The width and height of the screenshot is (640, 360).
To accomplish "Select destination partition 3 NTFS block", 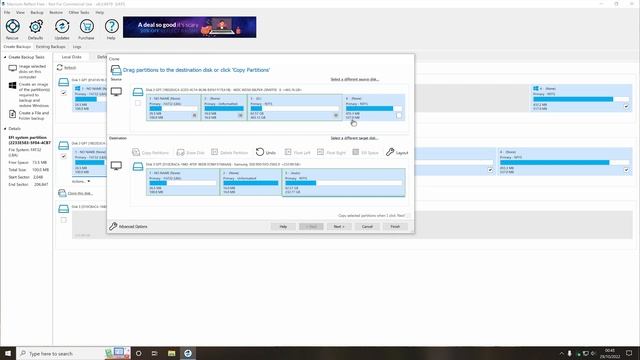I will pos(344,182).
